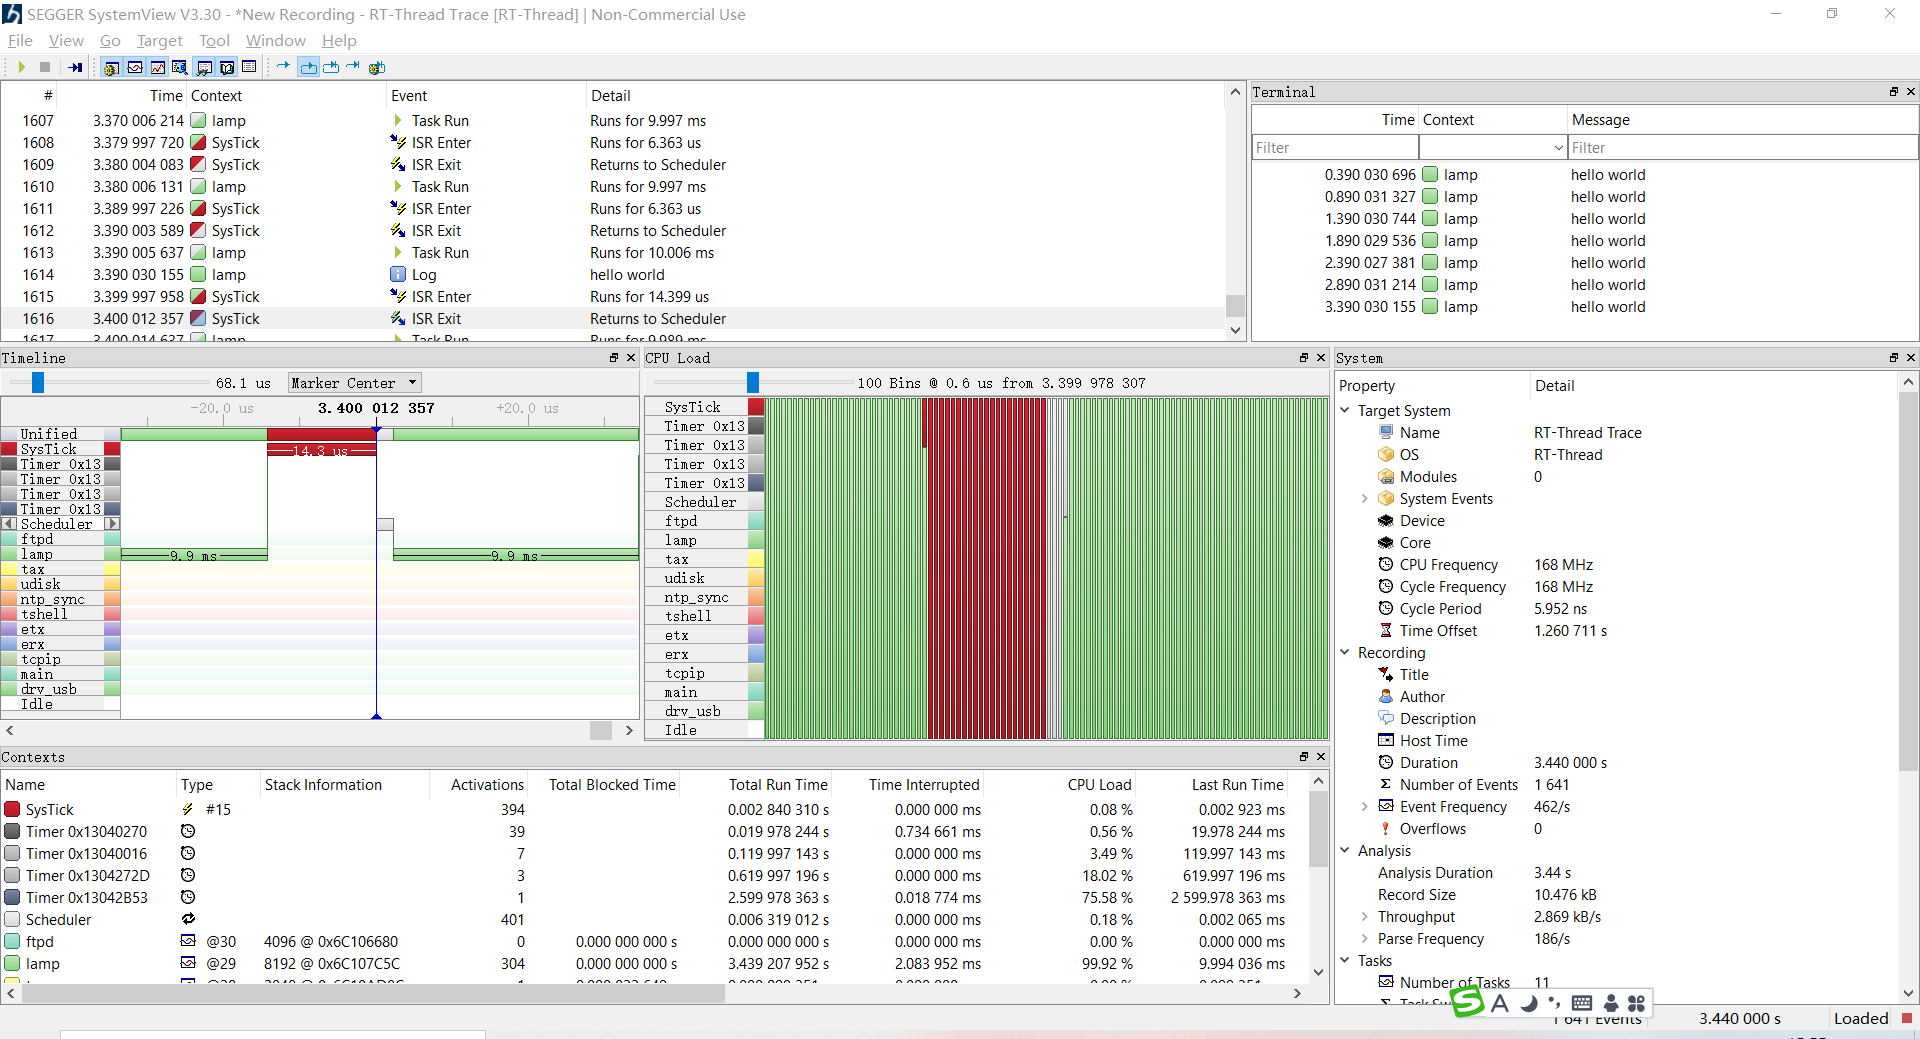This screenshot has width=1920, height=1039.
Task: Toggle the Contexts list window icon
Action: click(x=249, y=67)
